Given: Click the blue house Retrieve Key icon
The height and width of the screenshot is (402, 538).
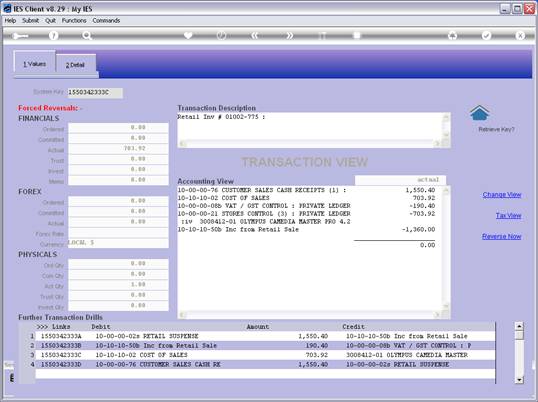Looking at the screenshot, I should 479,113.
